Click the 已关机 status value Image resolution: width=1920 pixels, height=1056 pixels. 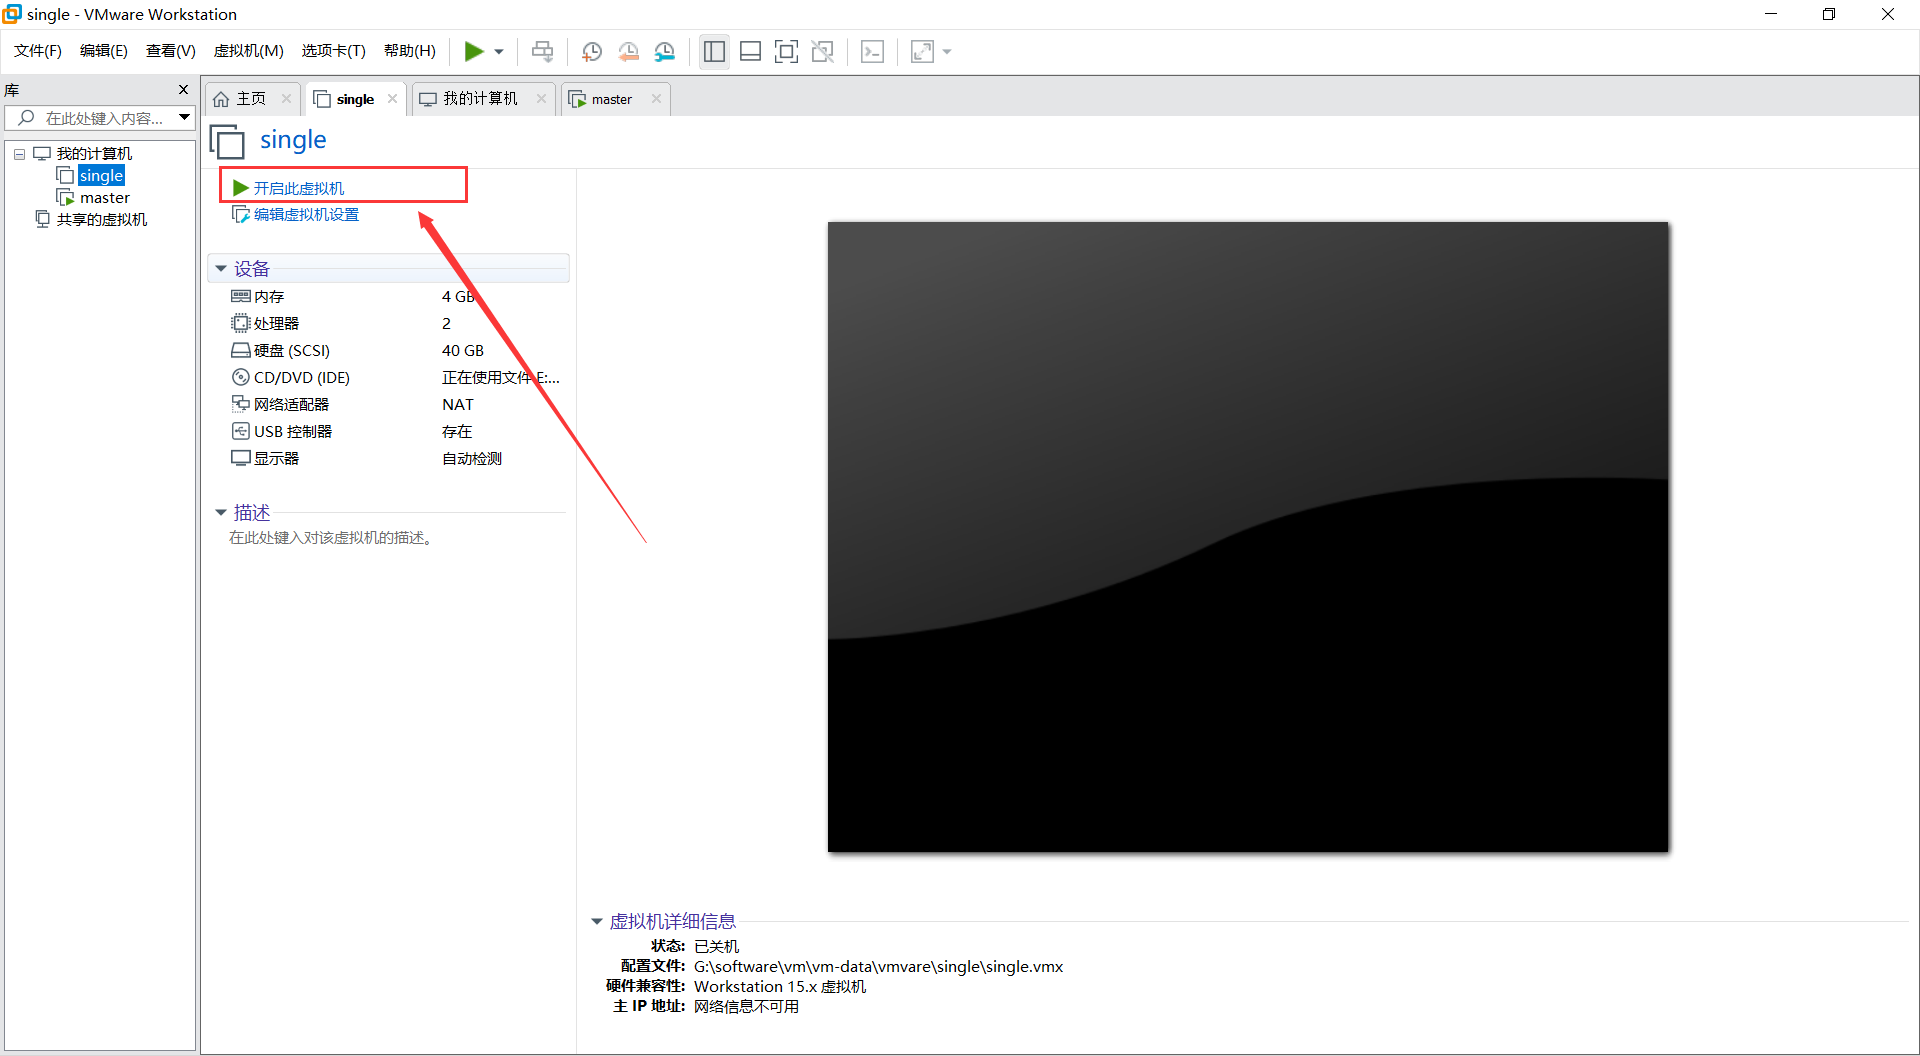tap(716, 947)
